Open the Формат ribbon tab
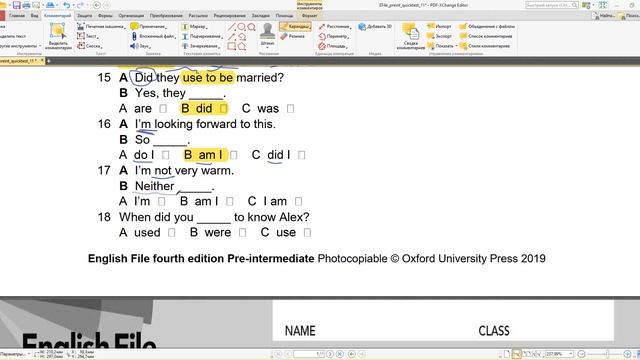Screen dimensions: 640x360 (309, 16)
